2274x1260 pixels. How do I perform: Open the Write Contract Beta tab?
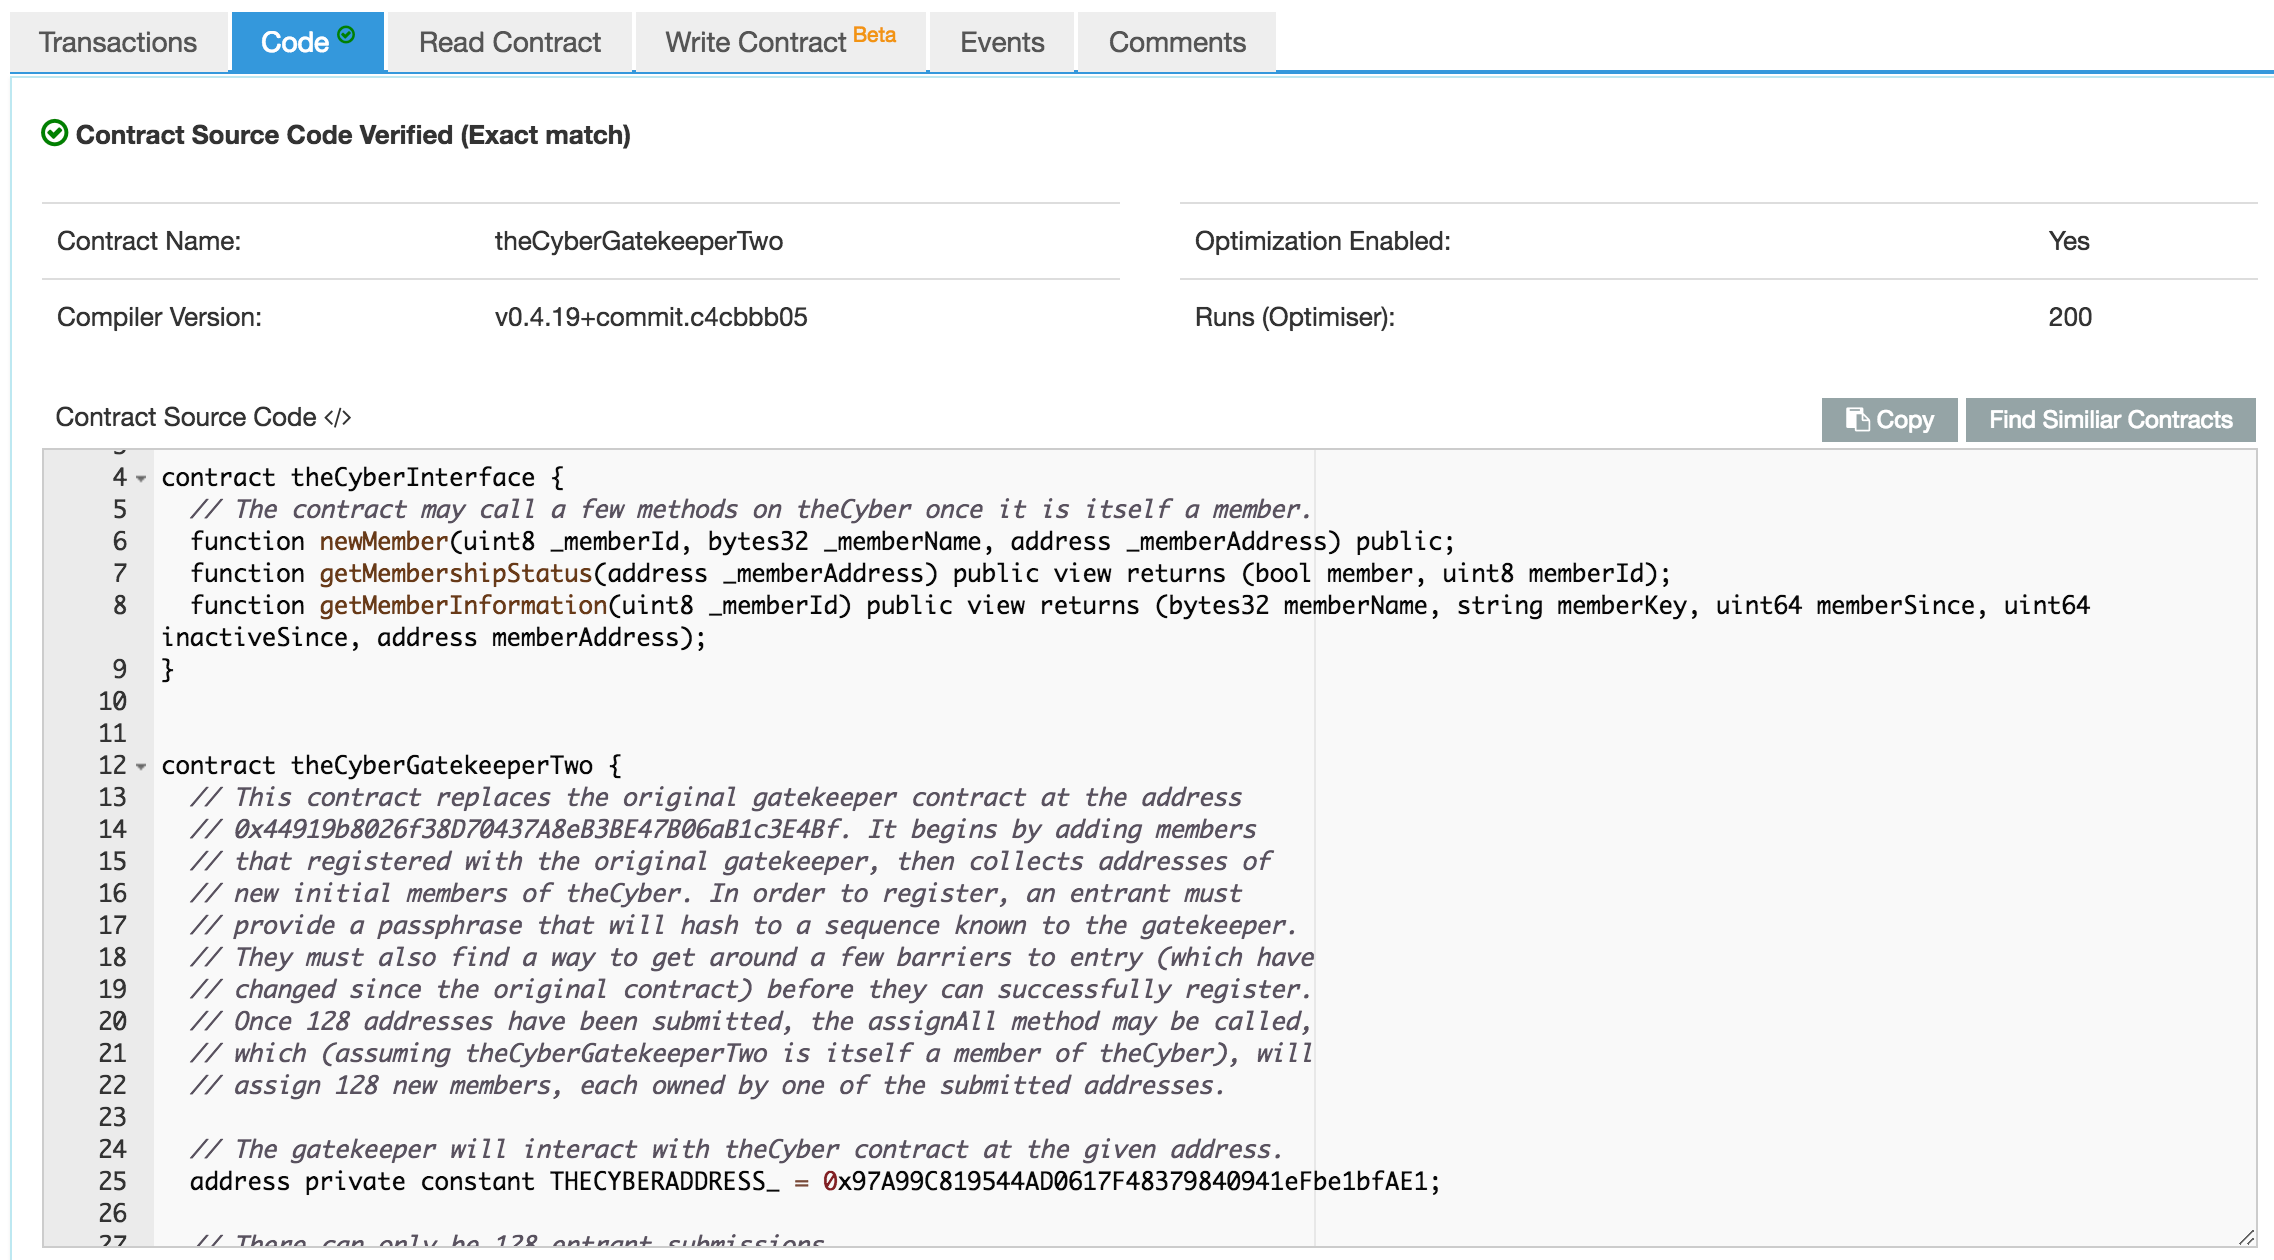(x=781, y=42)
